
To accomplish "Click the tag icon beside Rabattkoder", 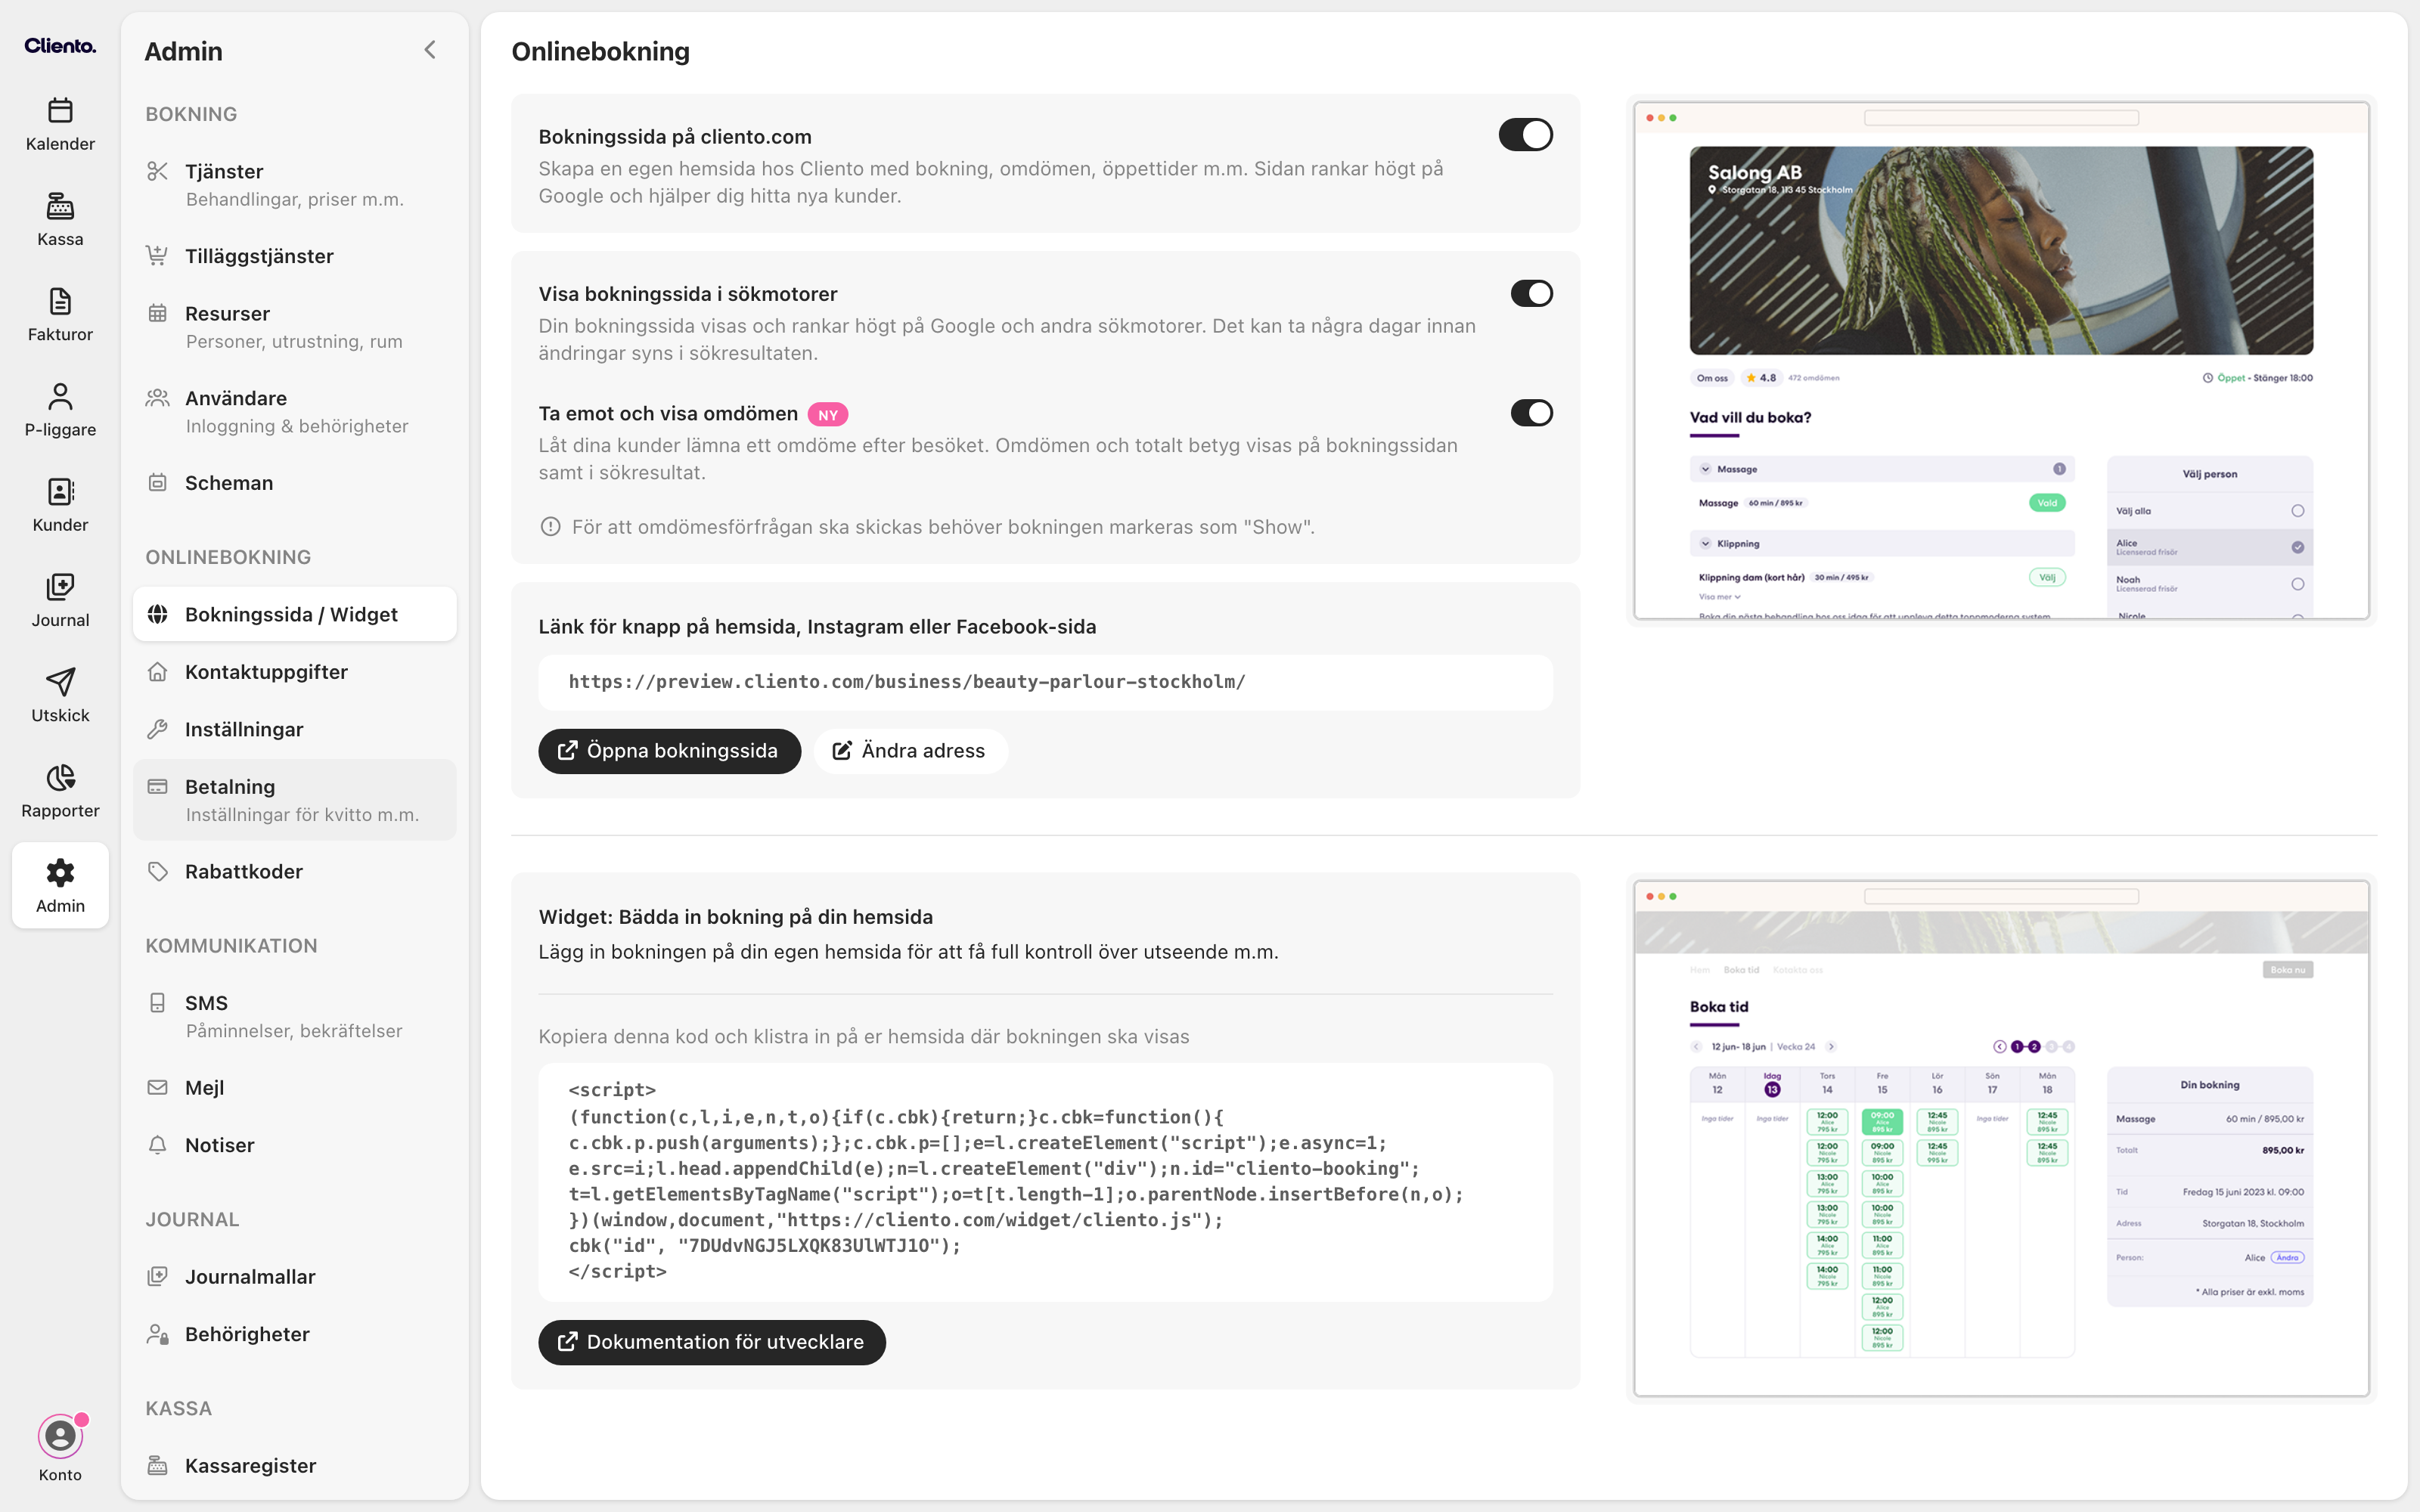I will point(157,871).
